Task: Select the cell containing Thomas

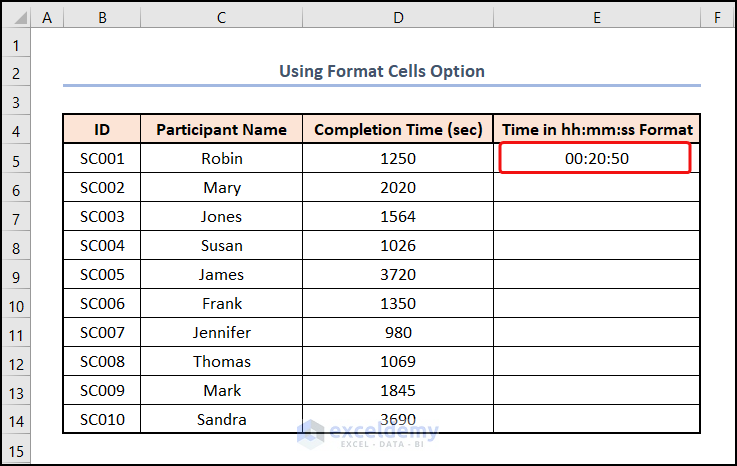Action: [221, 362]
